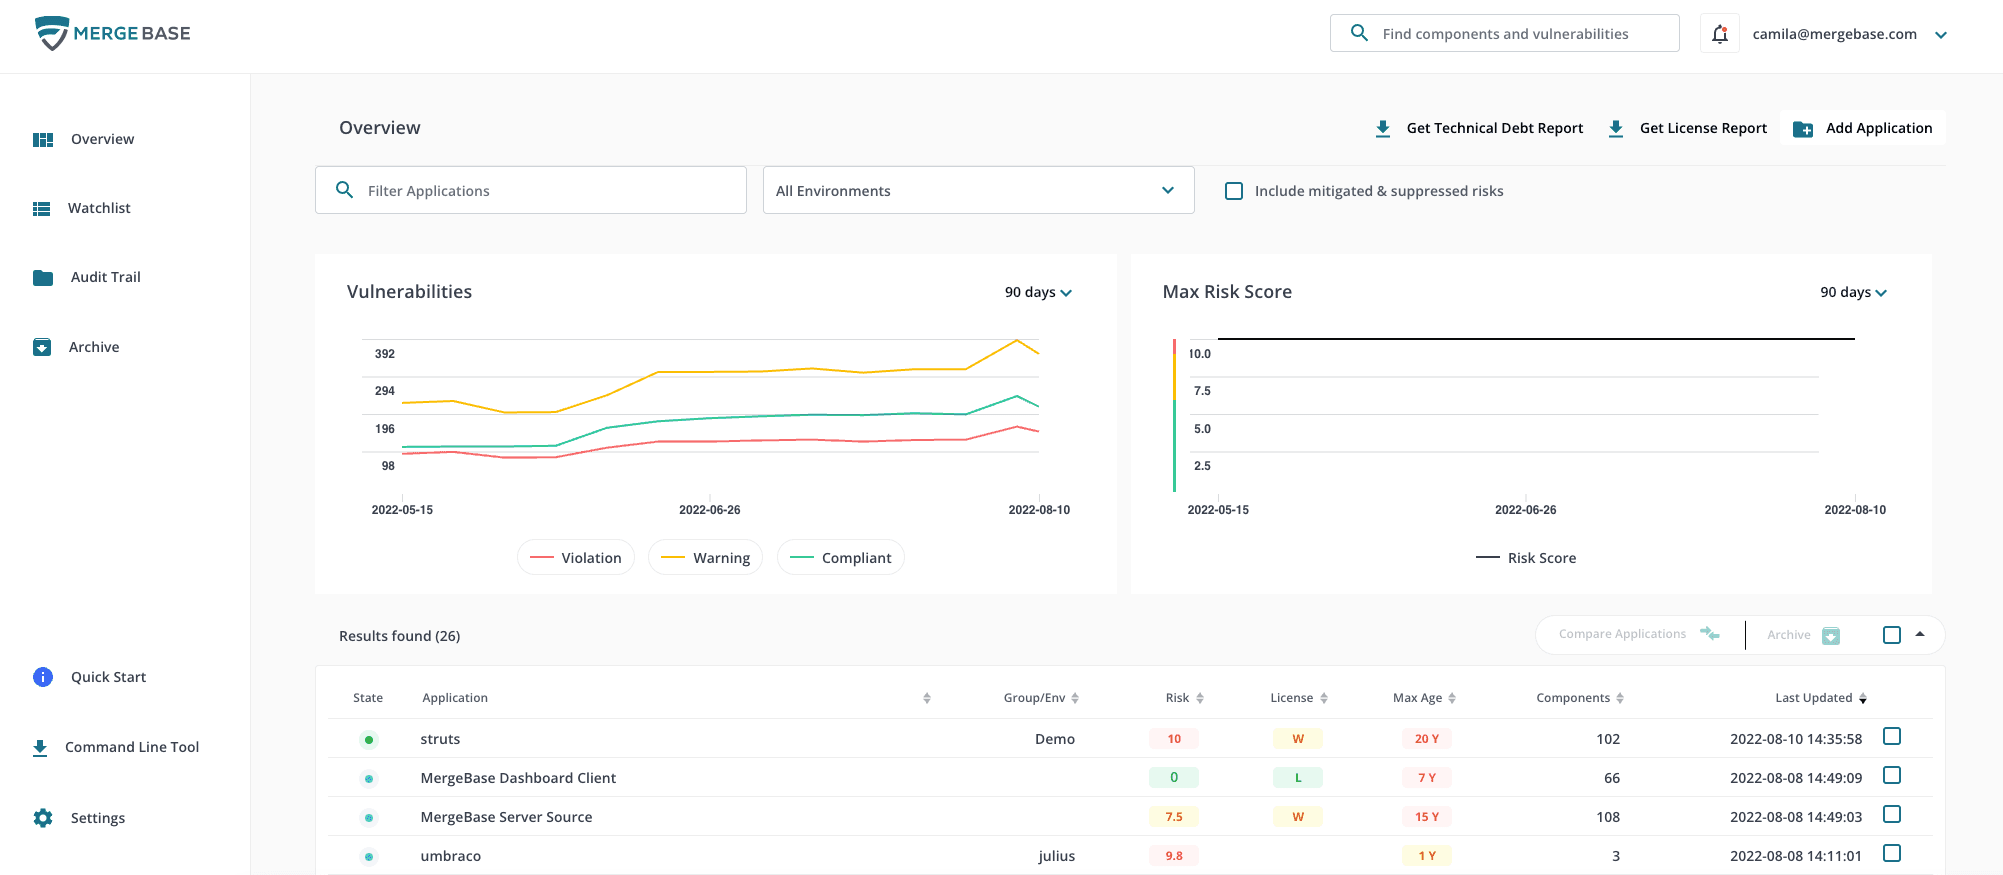Toggle Compliant series in Vulnerabilities legend
The image size is (2003, 875).
click(x=841, y=558)
